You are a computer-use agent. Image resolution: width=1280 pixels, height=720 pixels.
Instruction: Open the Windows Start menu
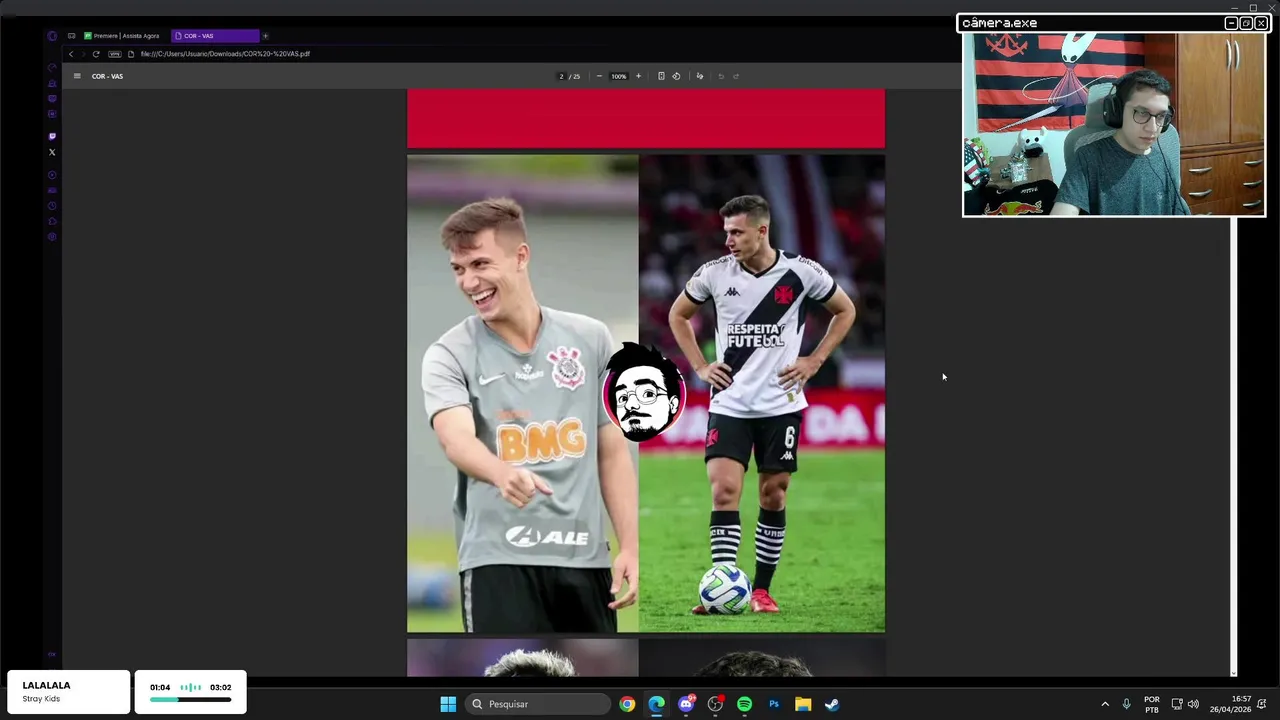tap(448, 704)
